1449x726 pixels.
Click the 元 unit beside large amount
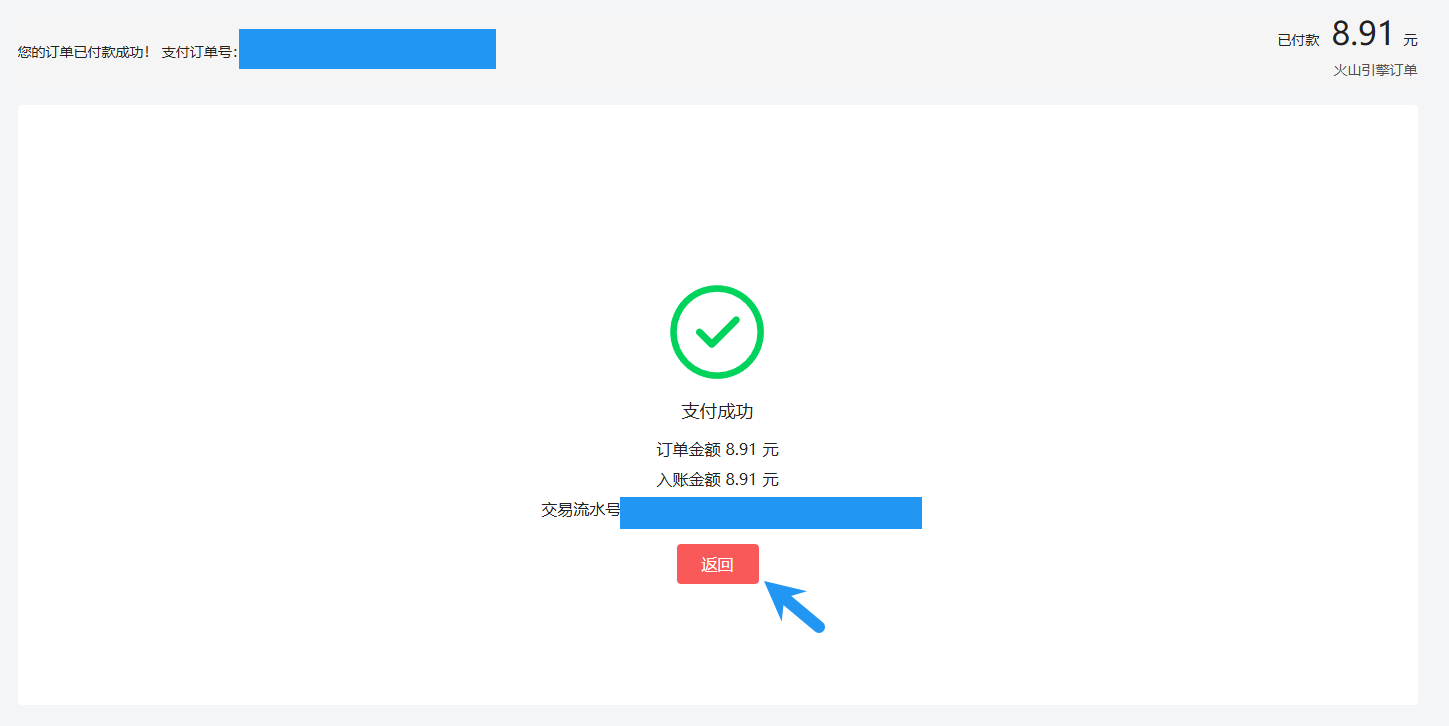point(1410,40)
